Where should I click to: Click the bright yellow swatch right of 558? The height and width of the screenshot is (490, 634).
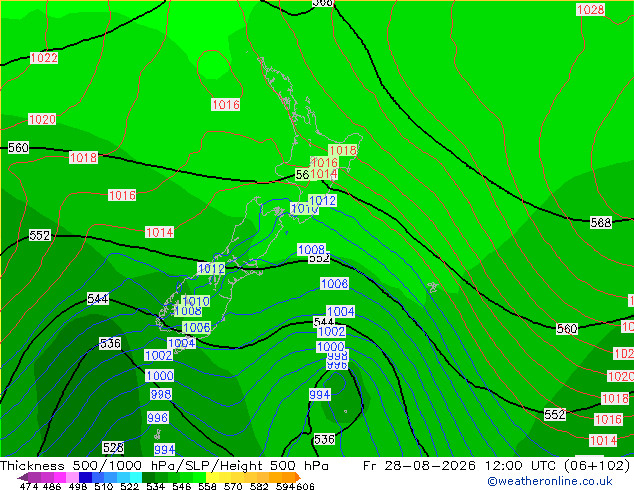(x=212, y=477)
